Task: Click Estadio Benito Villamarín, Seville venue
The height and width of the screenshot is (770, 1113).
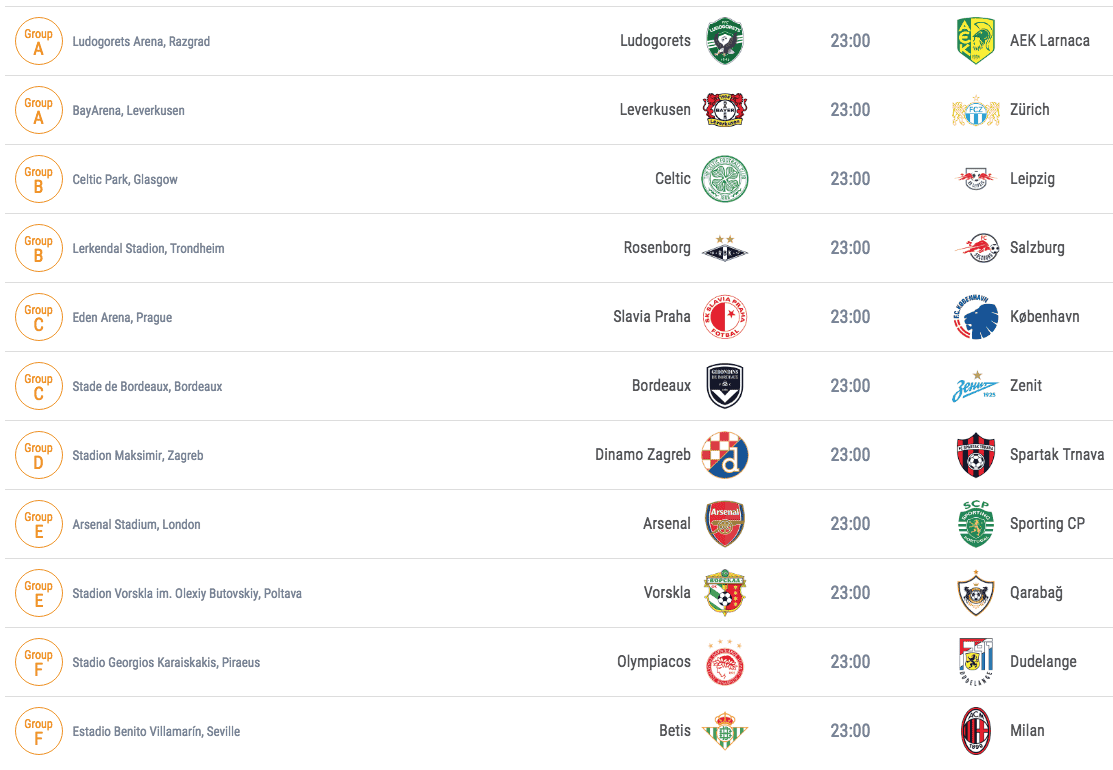Action: click(x=156, y=732)
